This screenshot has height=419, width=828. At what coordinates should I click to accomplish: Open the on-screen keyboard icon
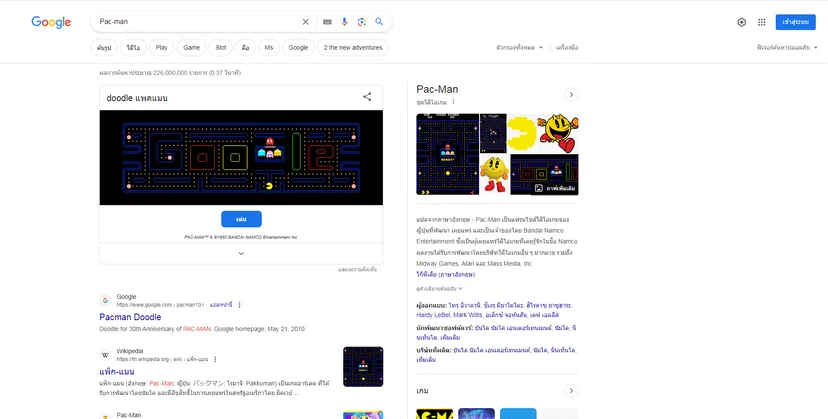327,22
